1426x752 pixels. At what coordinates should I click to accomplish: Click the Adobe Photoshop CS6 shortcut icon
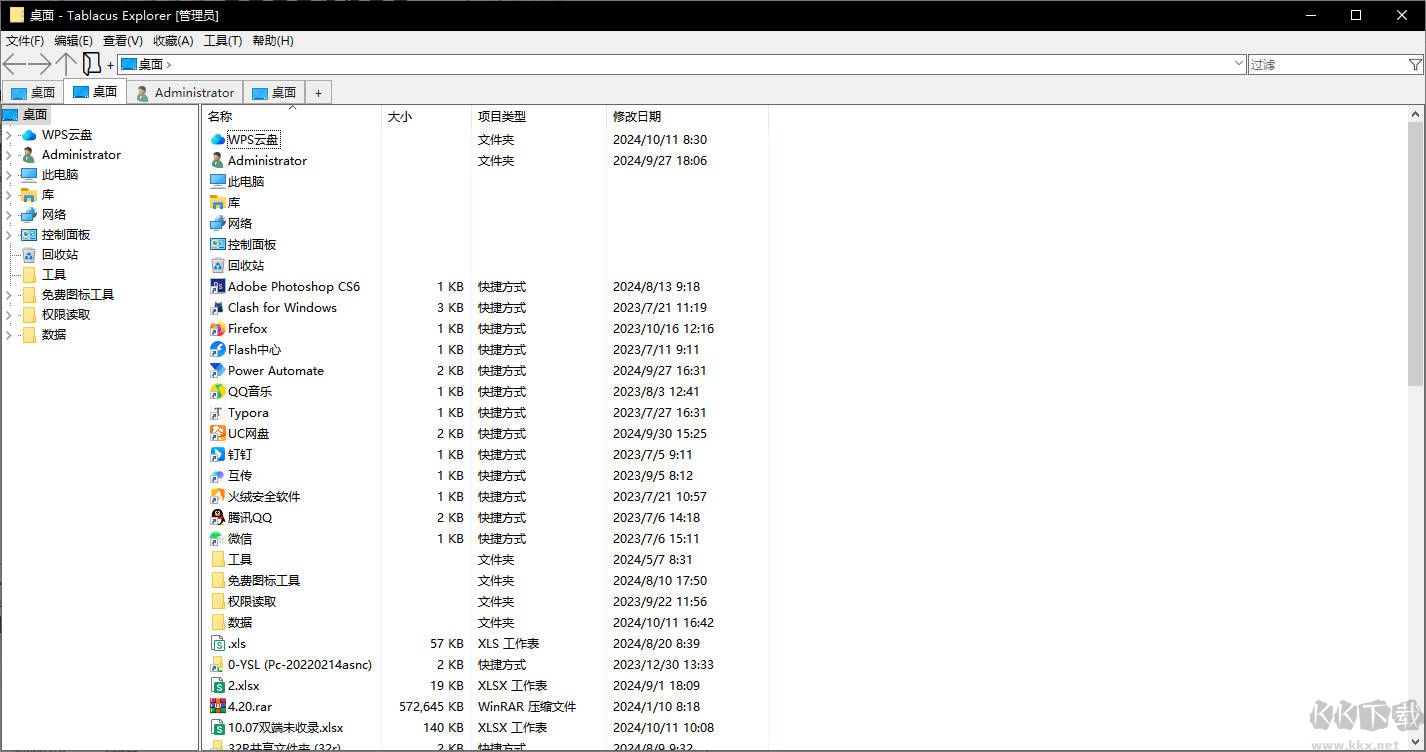coord(218,287)
